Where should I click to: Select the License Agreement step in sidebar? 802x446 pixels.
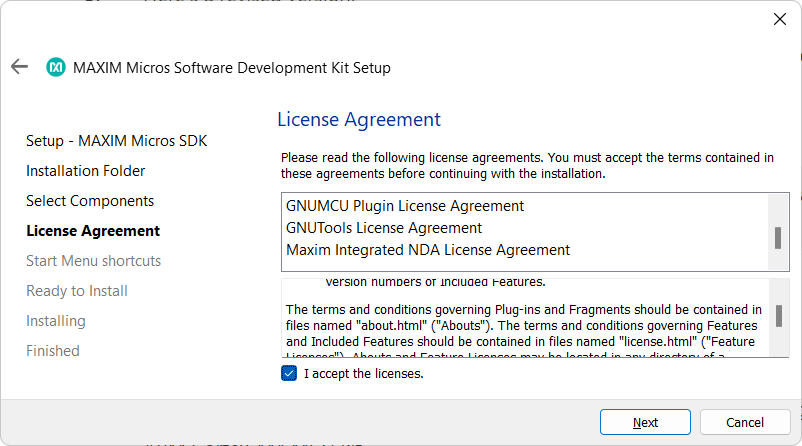[93, 231]
